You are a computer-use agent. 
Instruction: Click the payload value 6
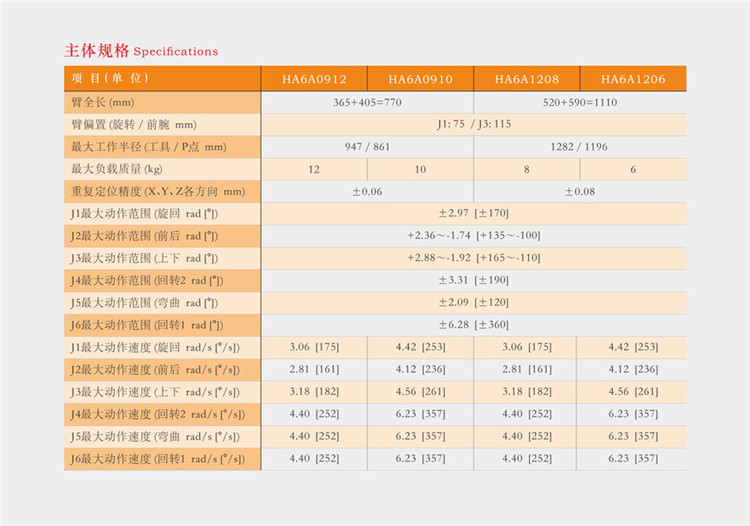(x=633, y=169)
